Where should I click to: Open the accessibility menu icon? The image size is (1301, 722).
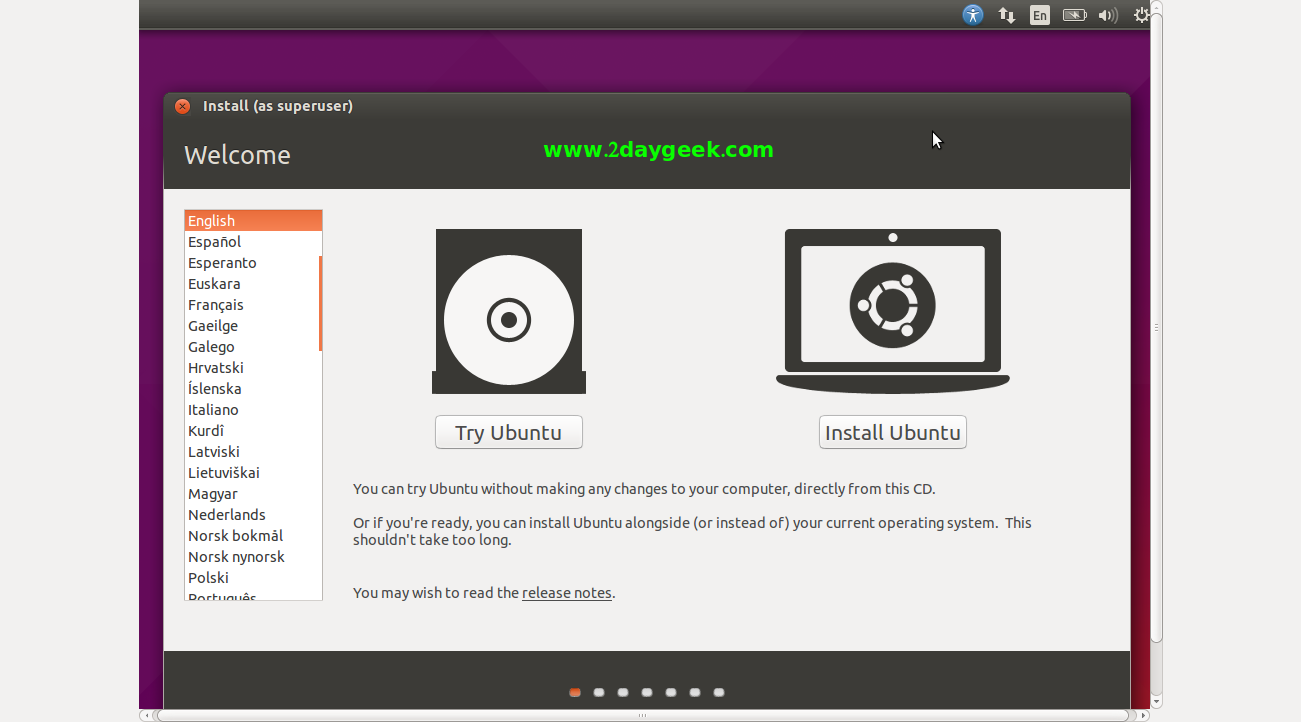click(x=973, y=15)
